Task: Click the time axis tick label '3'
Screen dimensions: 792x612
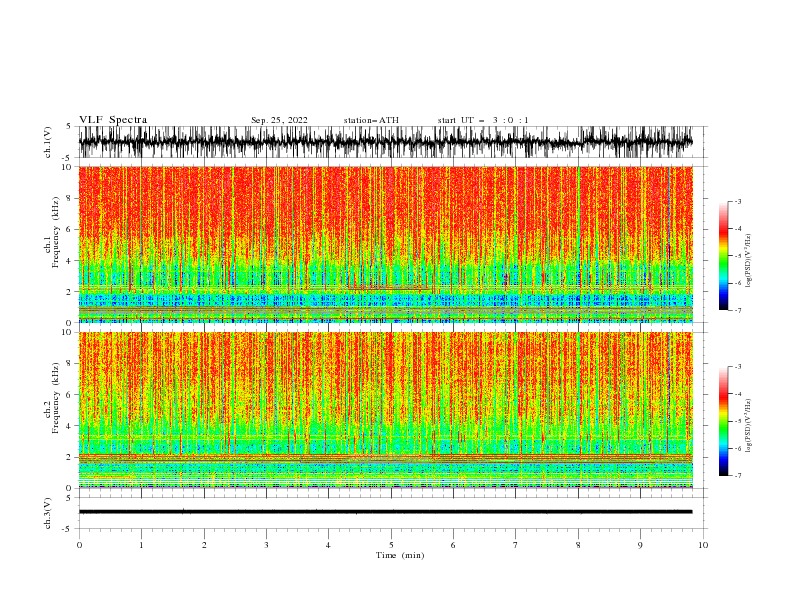Action: (x=266, y=545)
